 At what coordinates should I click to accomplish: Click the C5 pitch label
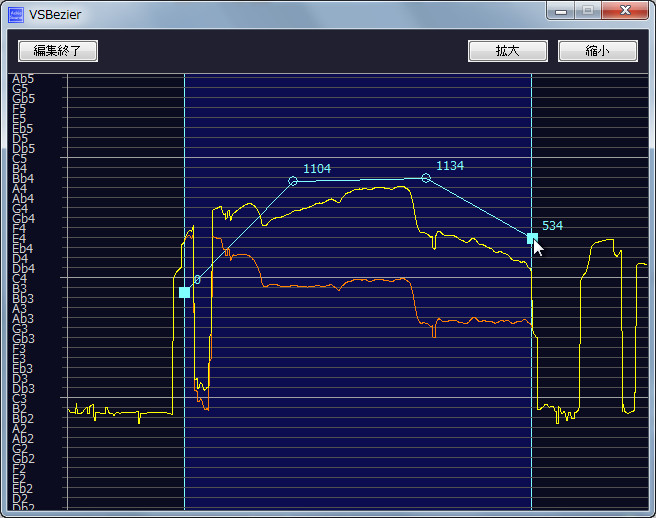19,159
